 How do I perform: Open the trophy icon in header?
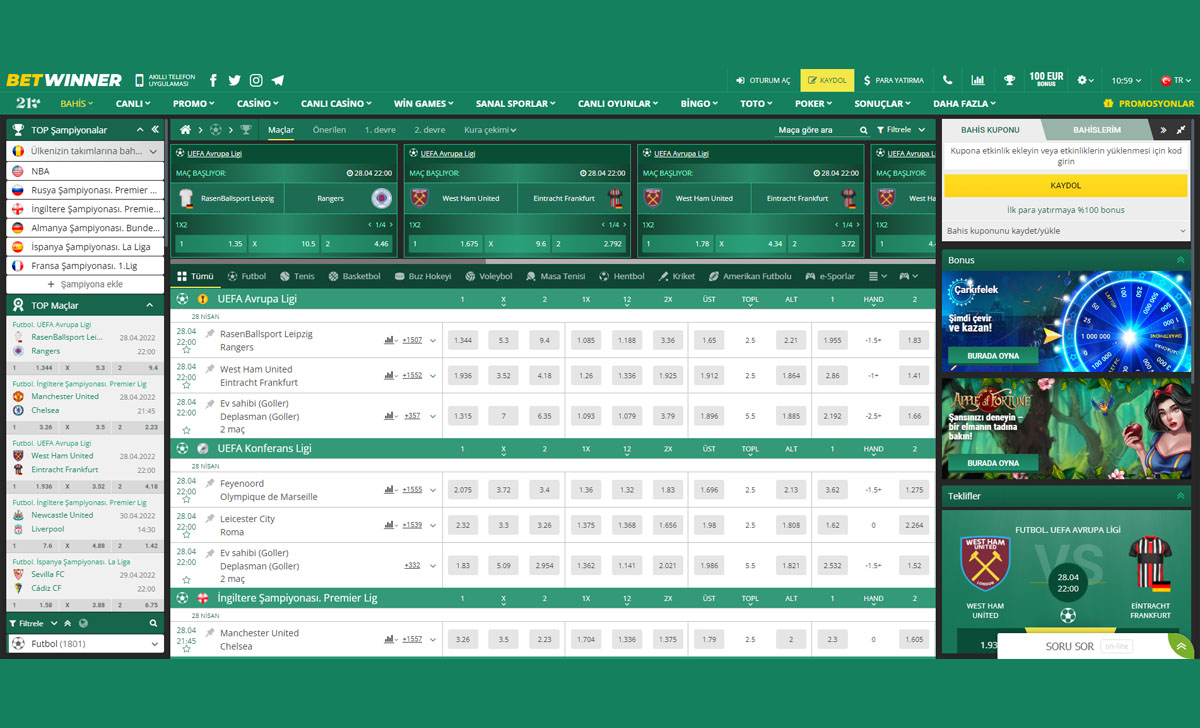[x=1010, y=80]
